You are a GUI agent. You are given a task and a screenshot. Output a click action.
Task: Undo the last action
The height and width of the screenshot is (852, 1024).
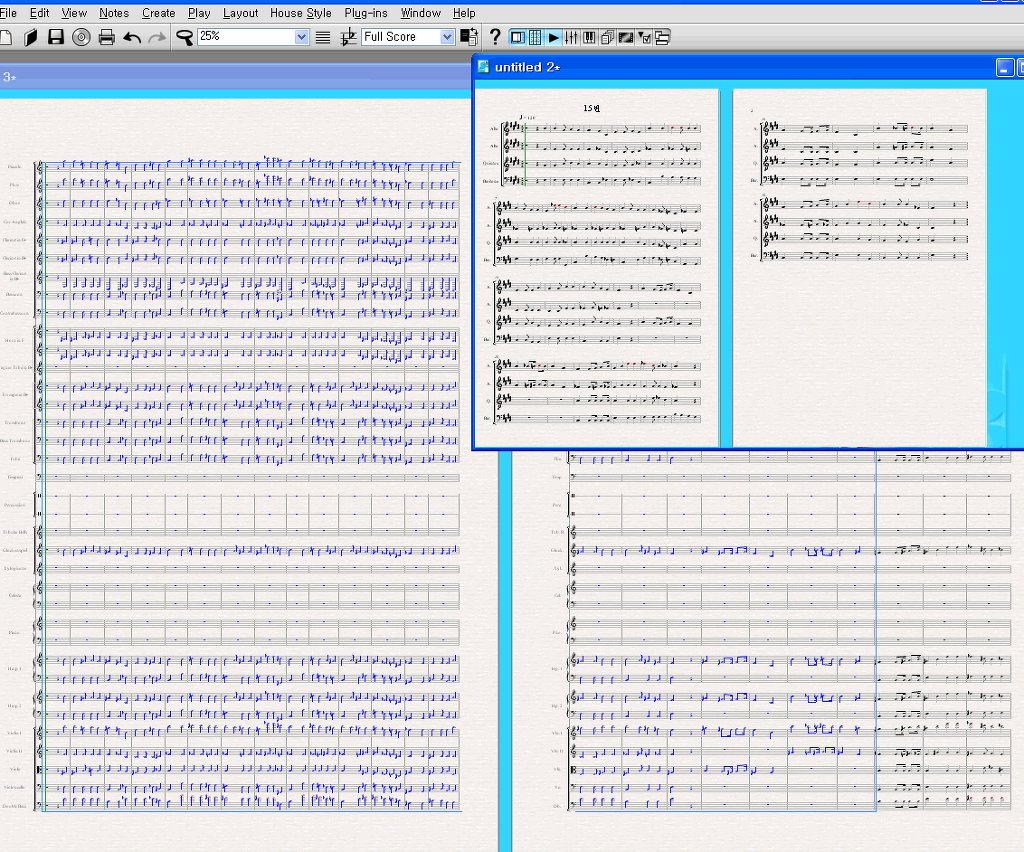(x=132, y=37)
